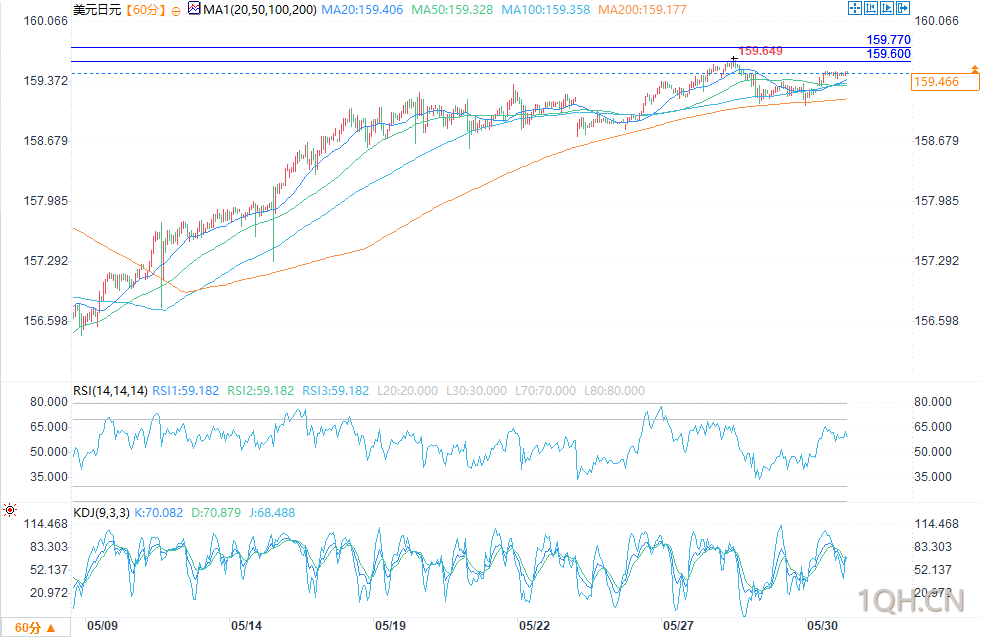Click the L80:80.000 level label
Image resolution: width=981 pixels, height=637 pixels.
point(614,390)
